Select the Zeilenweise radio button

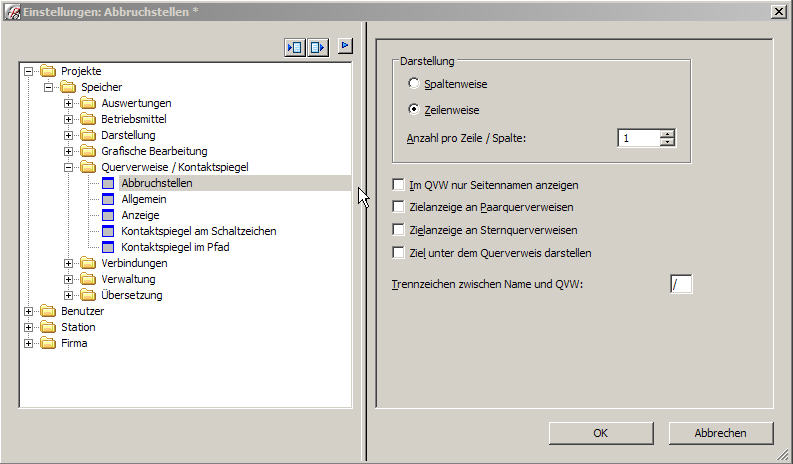(x=414, y=109)
